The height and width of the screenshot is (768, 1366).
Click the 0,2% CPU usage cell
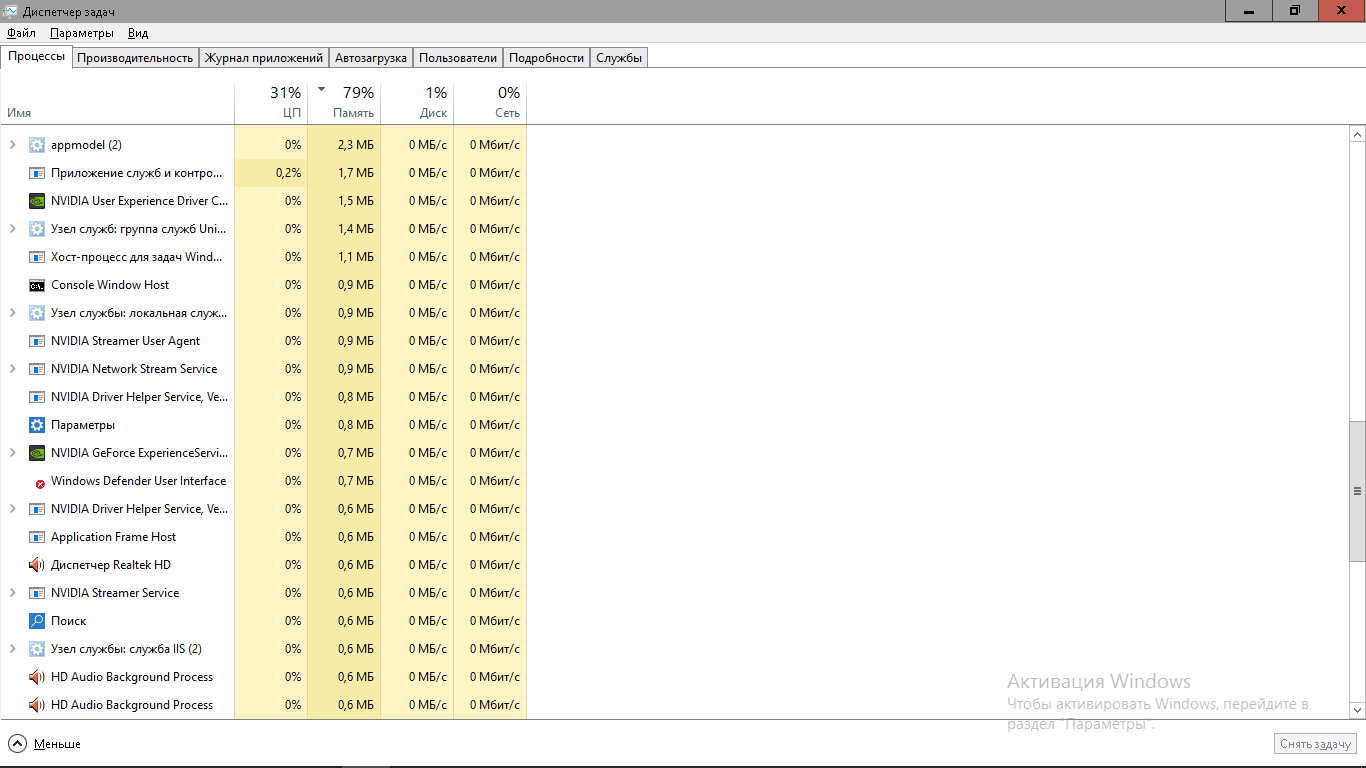[x=271, y=173]
